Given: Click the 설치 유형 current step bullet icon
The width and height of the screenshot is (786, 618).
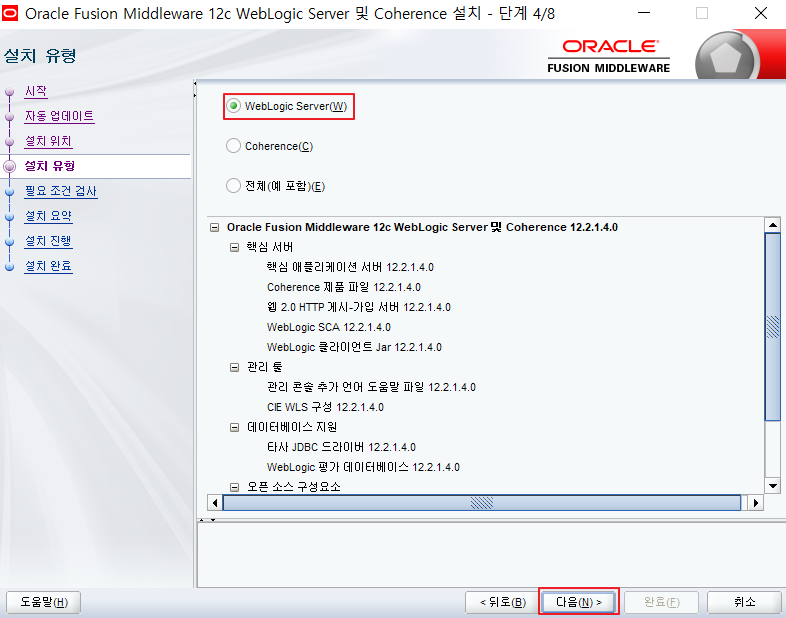Looking at the screenshot, I should point(9,166).
